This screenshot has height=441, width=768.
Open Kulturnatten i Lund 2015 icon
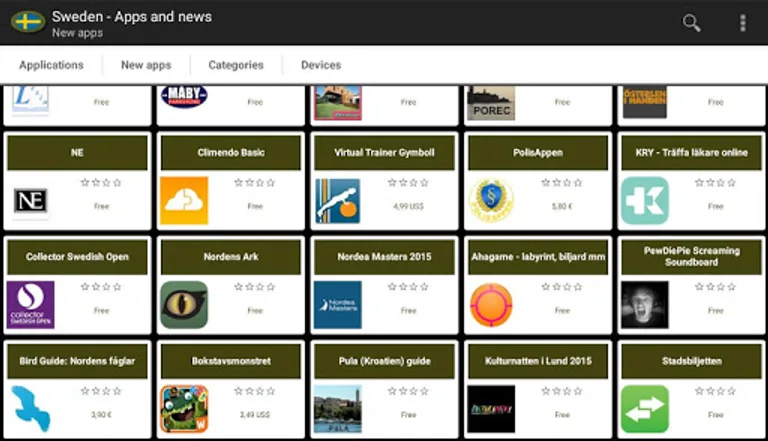(491, 409)
